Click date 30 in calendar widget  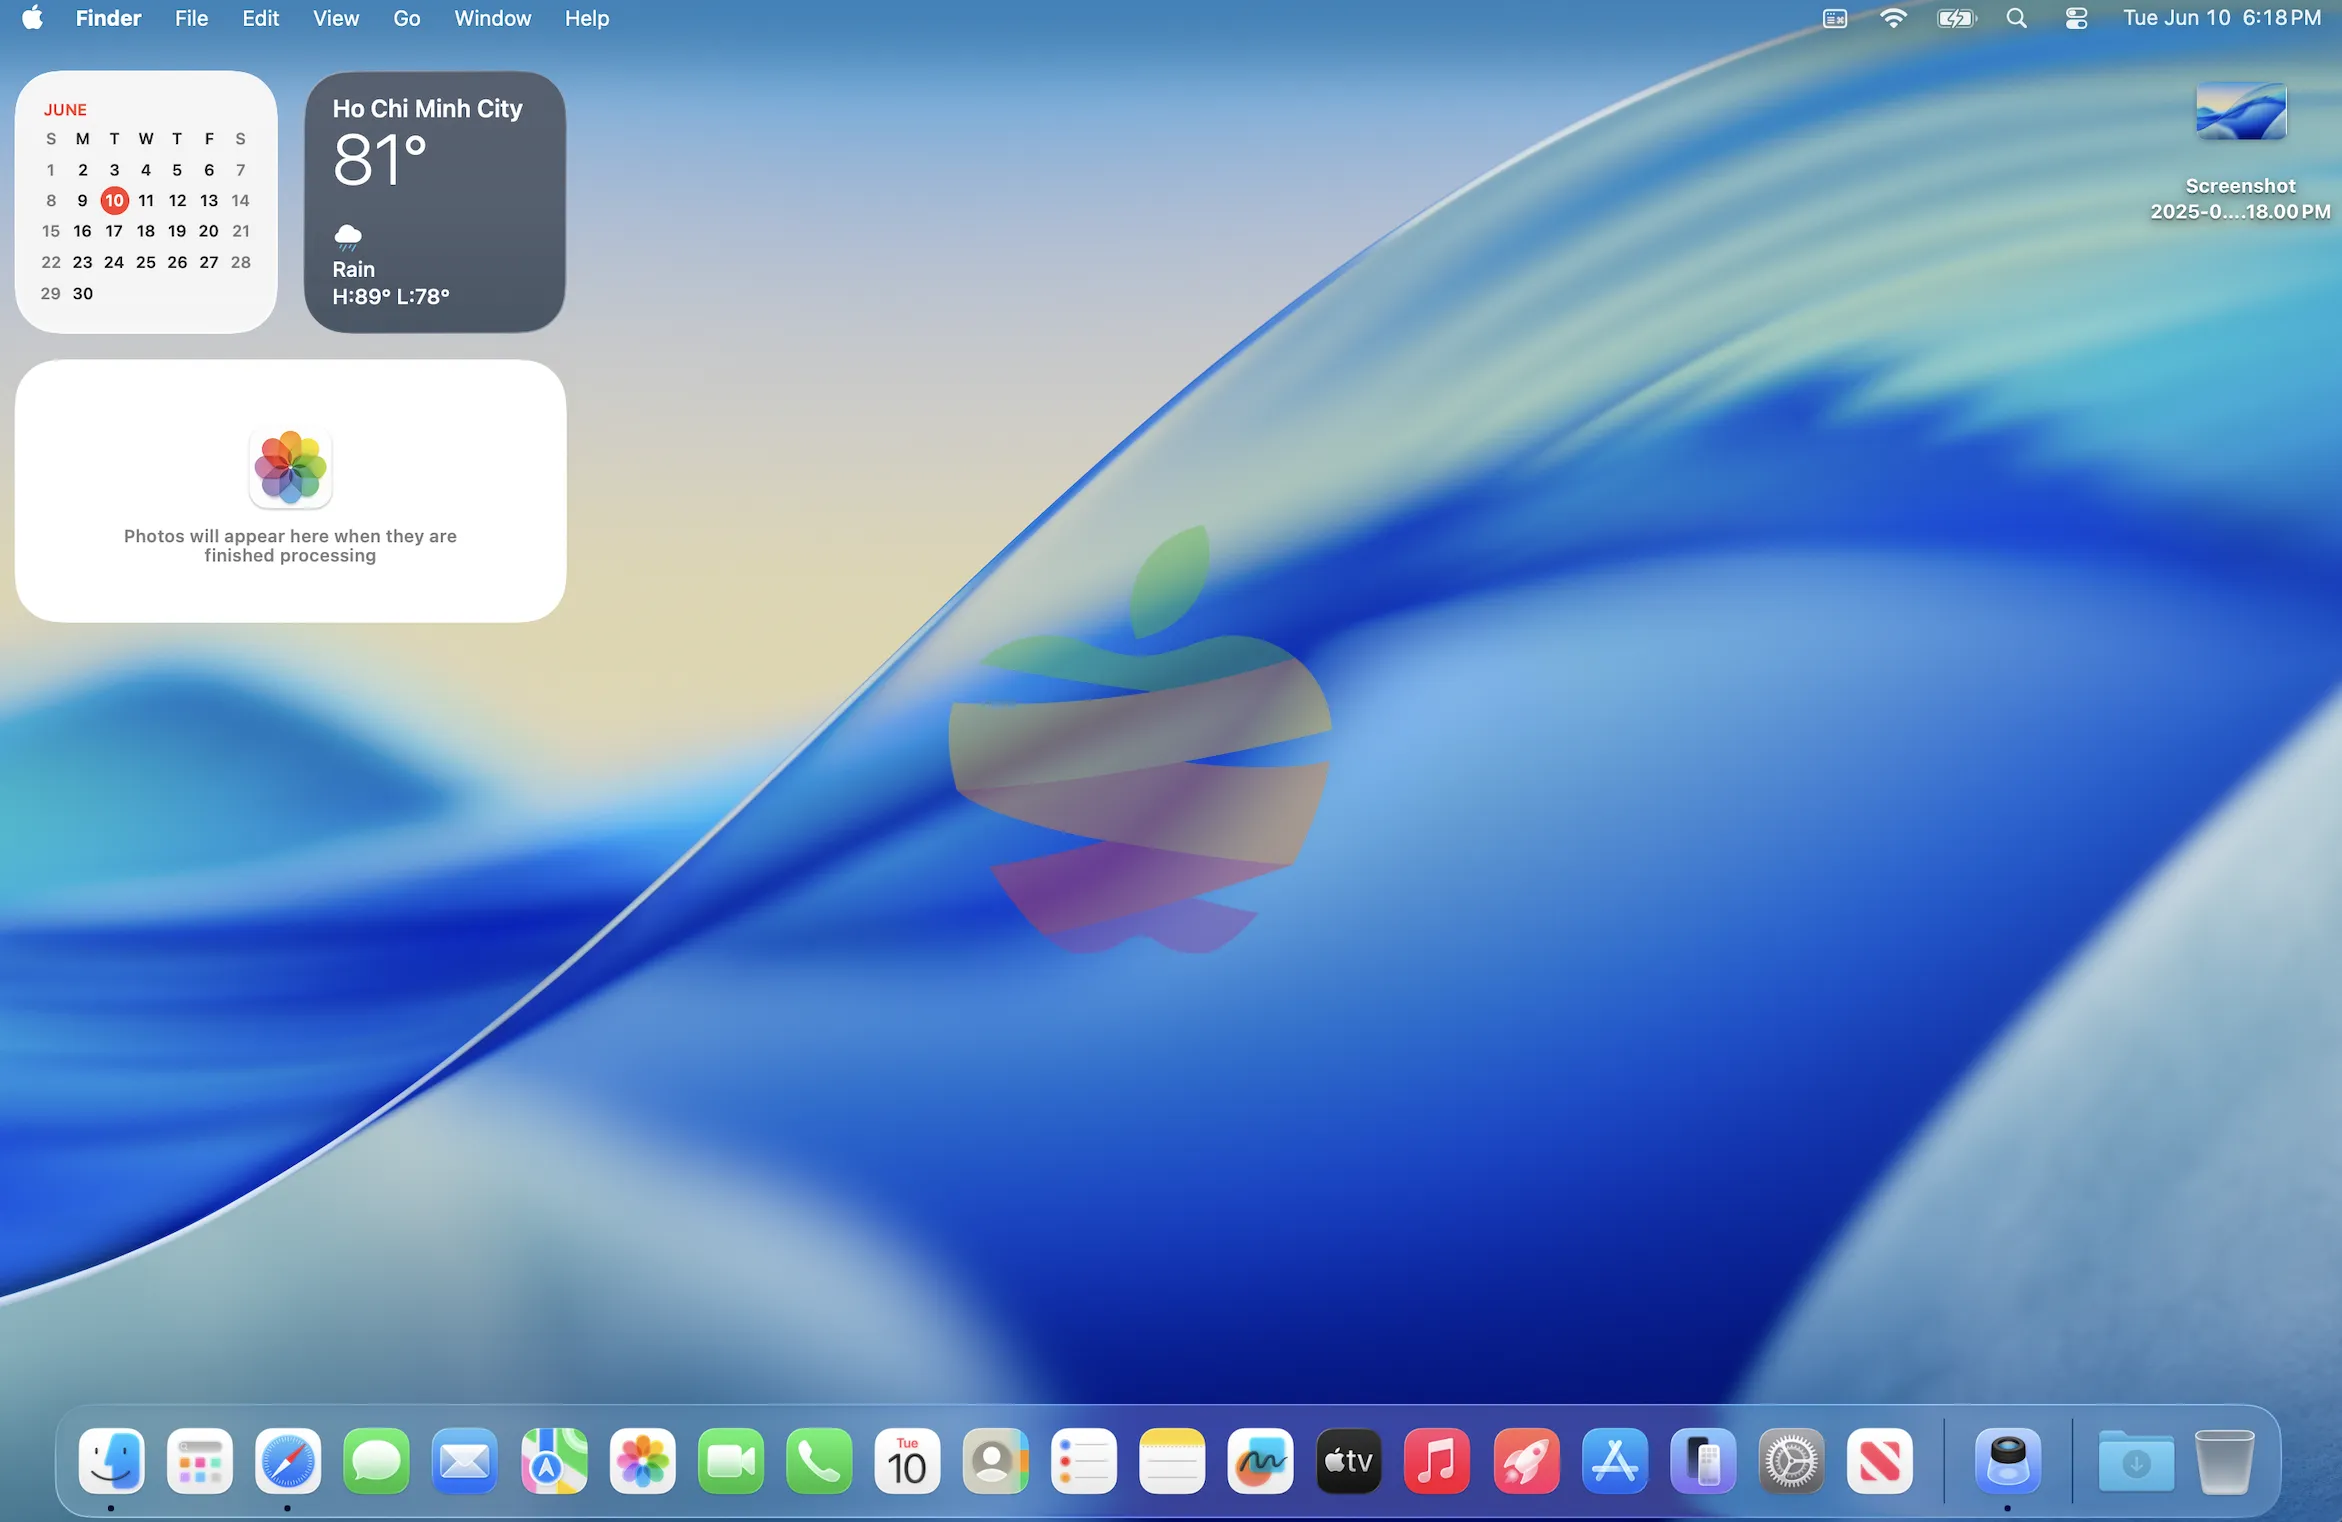[x=83, y=293]
